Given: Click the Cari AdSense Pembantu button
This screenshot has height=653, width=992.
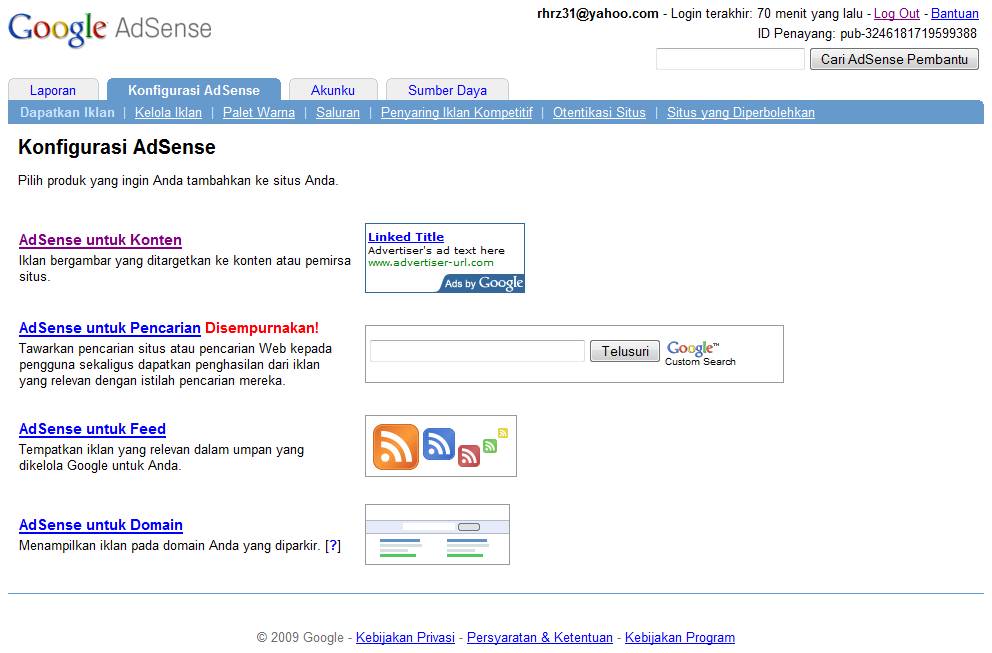Looking at the screenshot, I should (x=894, y=59).
